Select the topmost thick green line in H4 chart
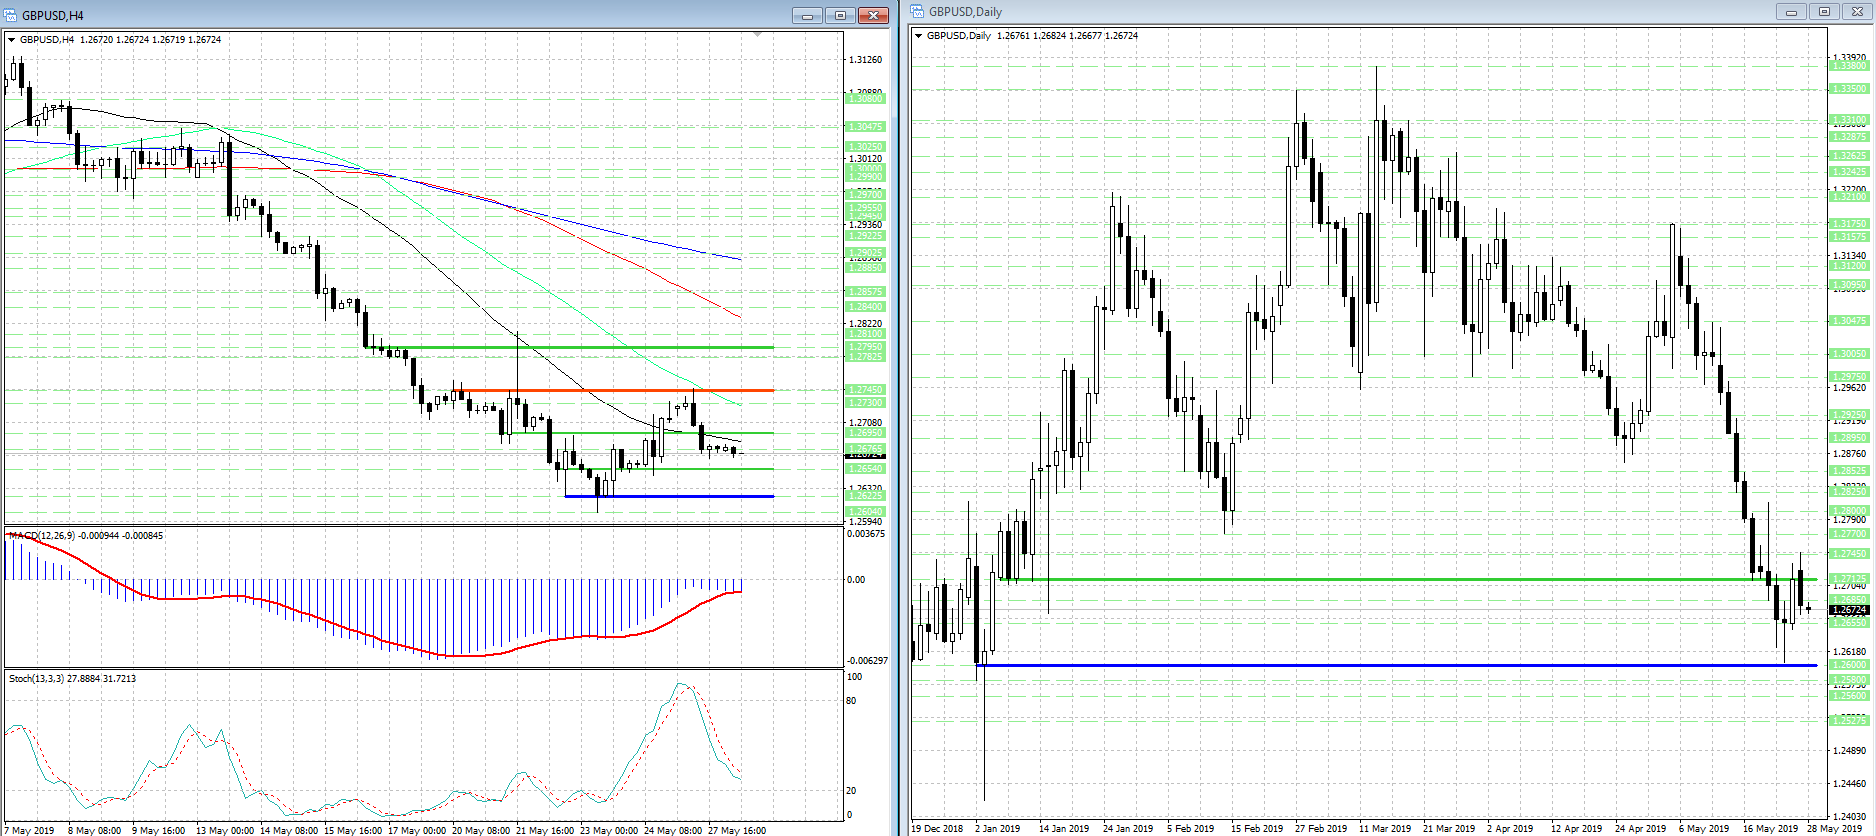 [x=570, y=347]
